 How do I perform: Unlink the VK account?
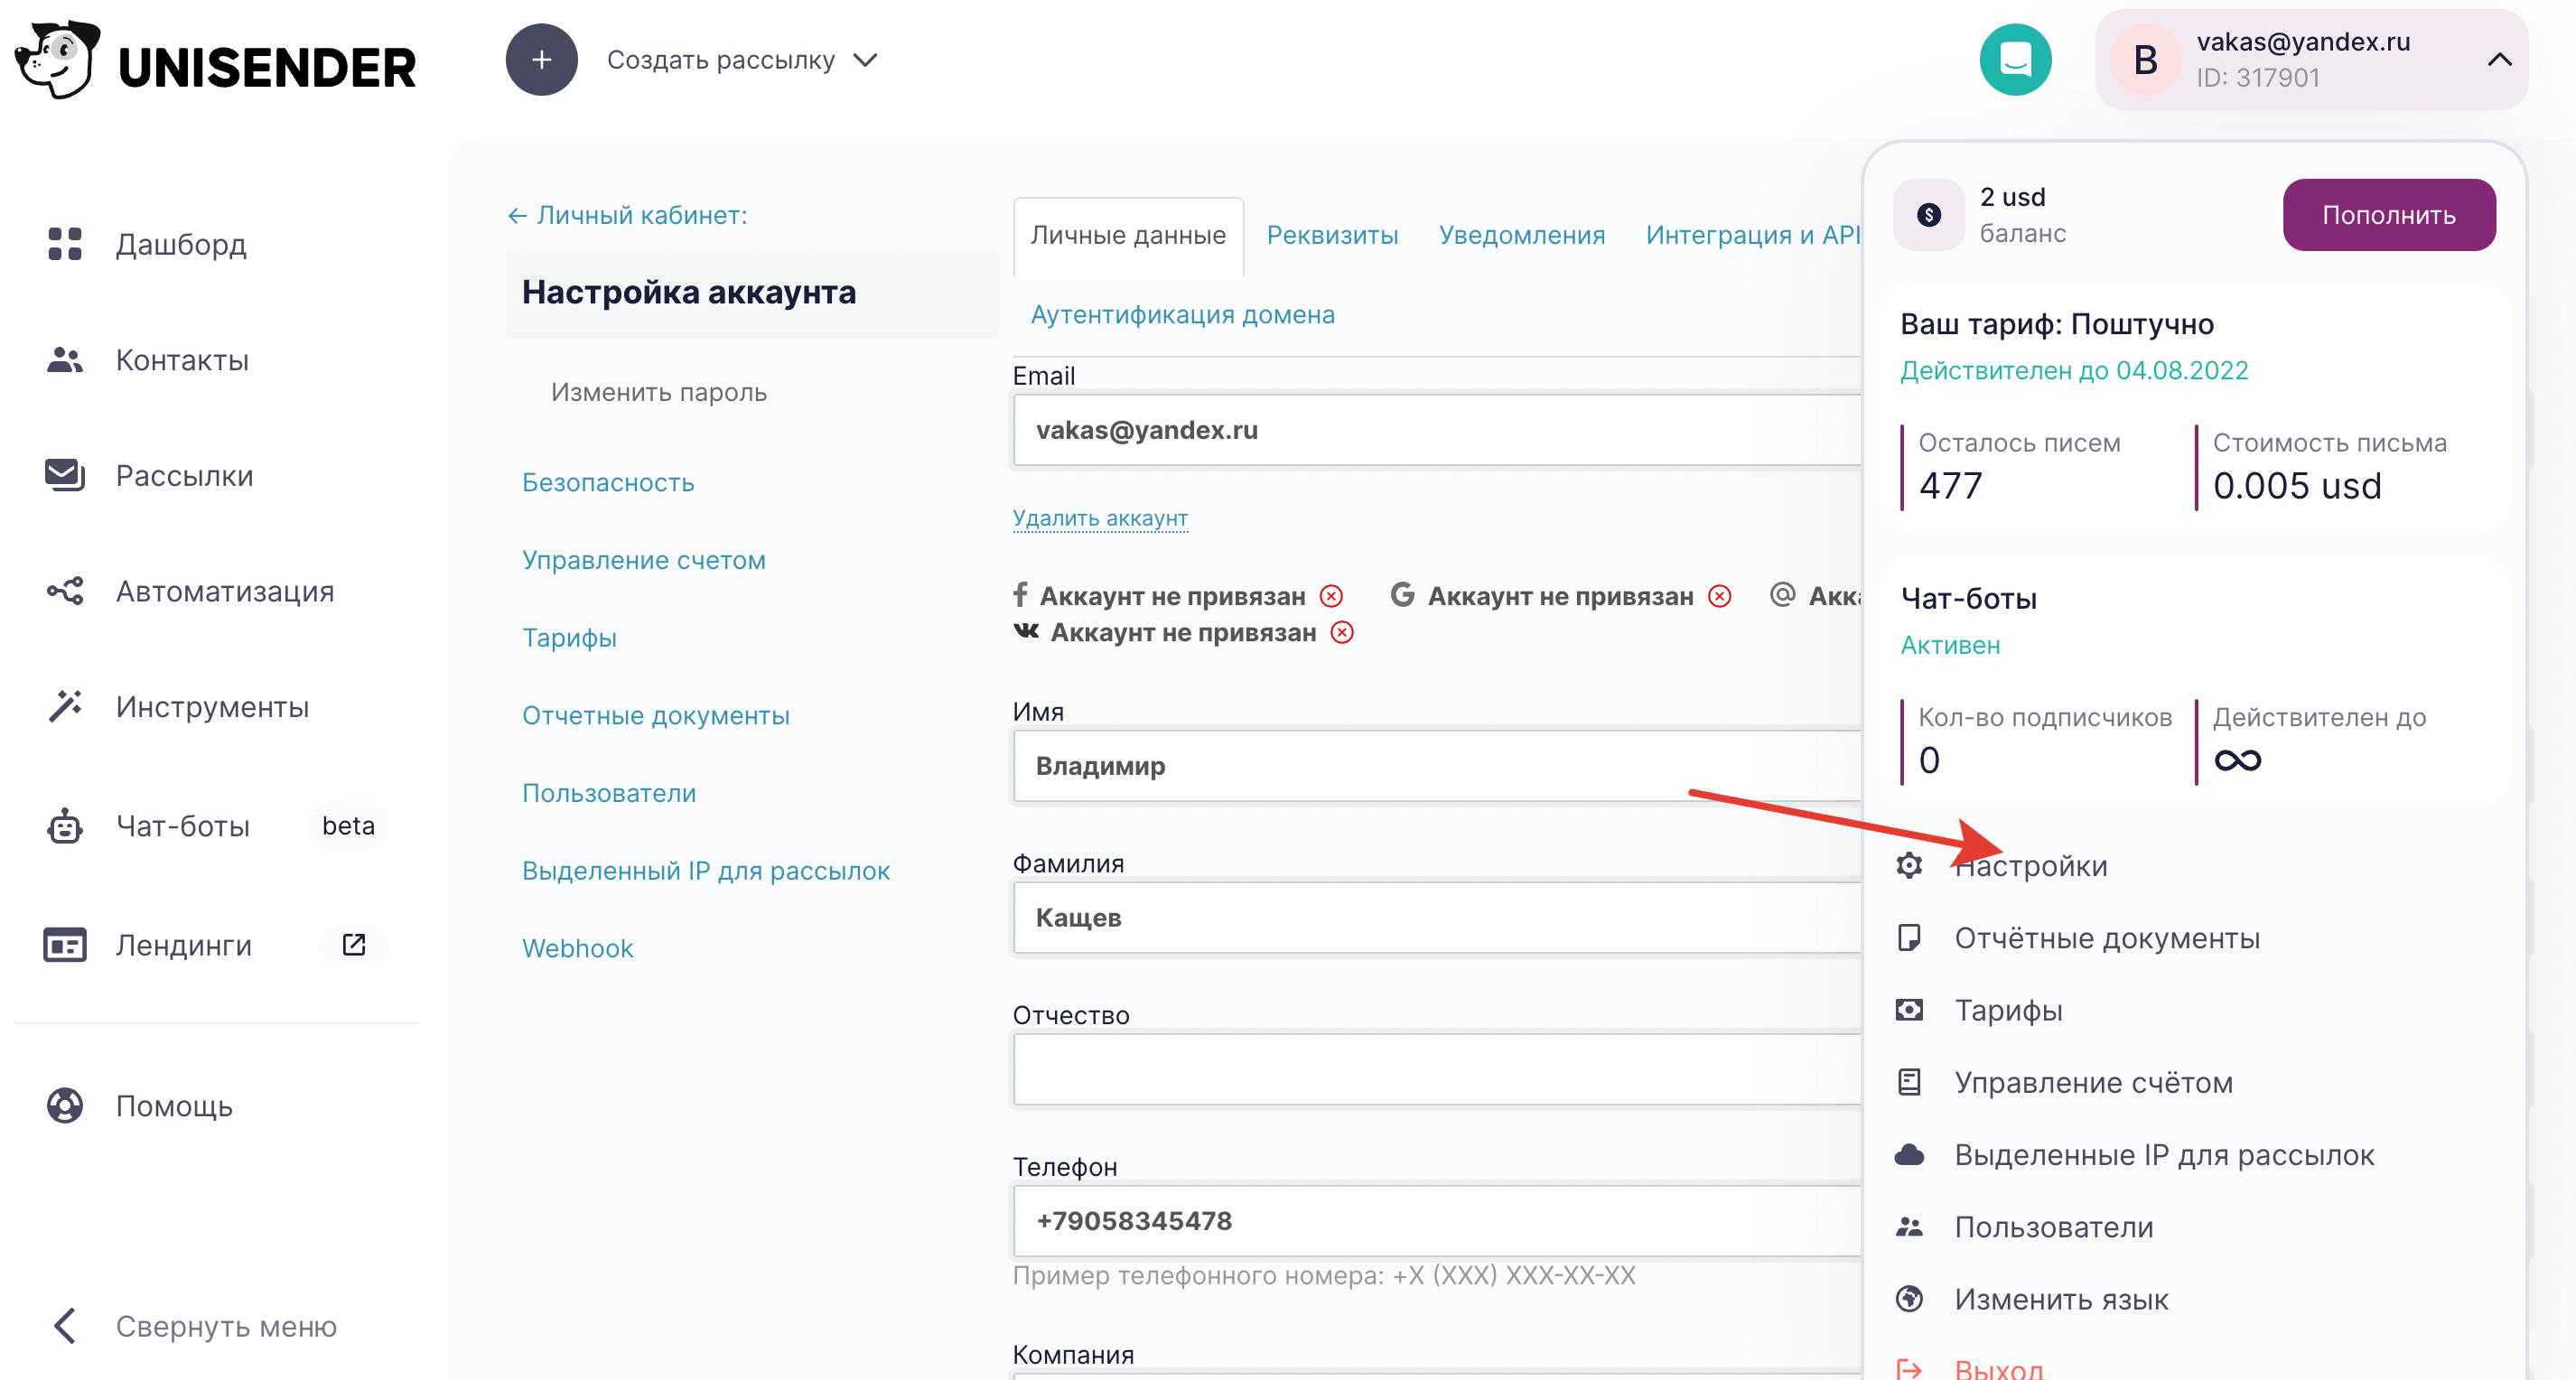(x=1343, y=632)
